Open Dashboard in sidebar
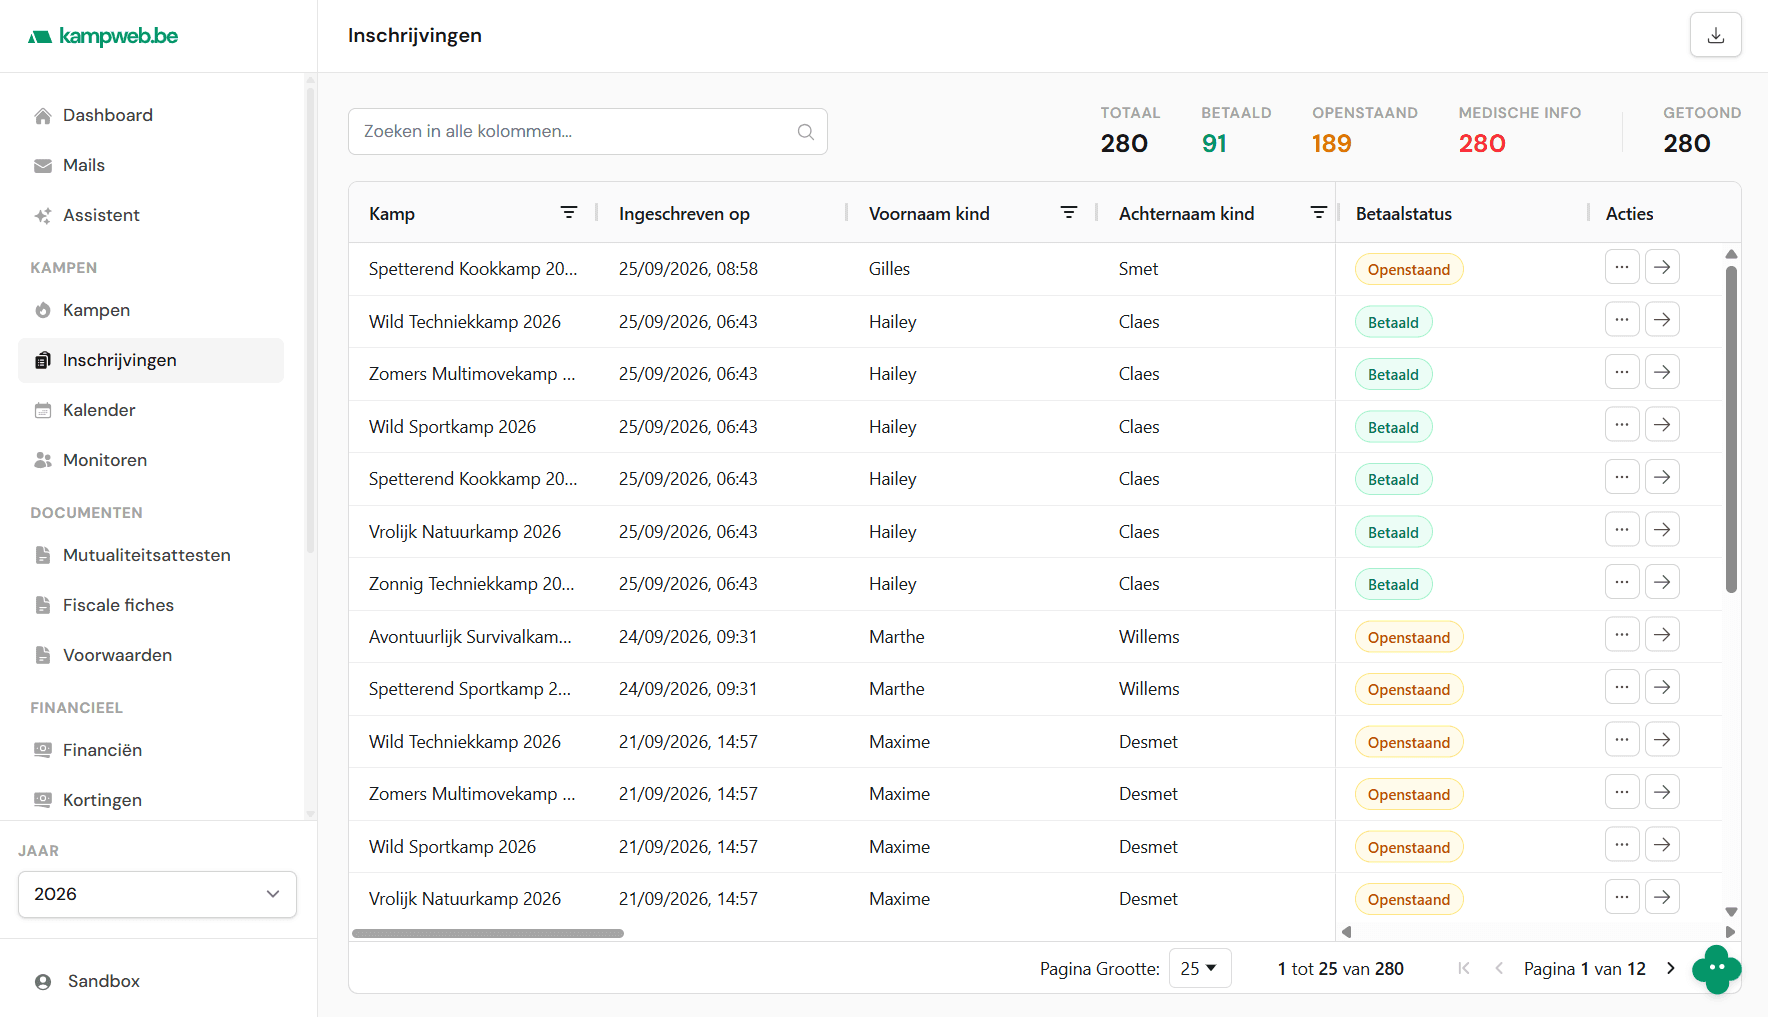The height and width of the screenshot is (1017, 1768). coord(151,115)
